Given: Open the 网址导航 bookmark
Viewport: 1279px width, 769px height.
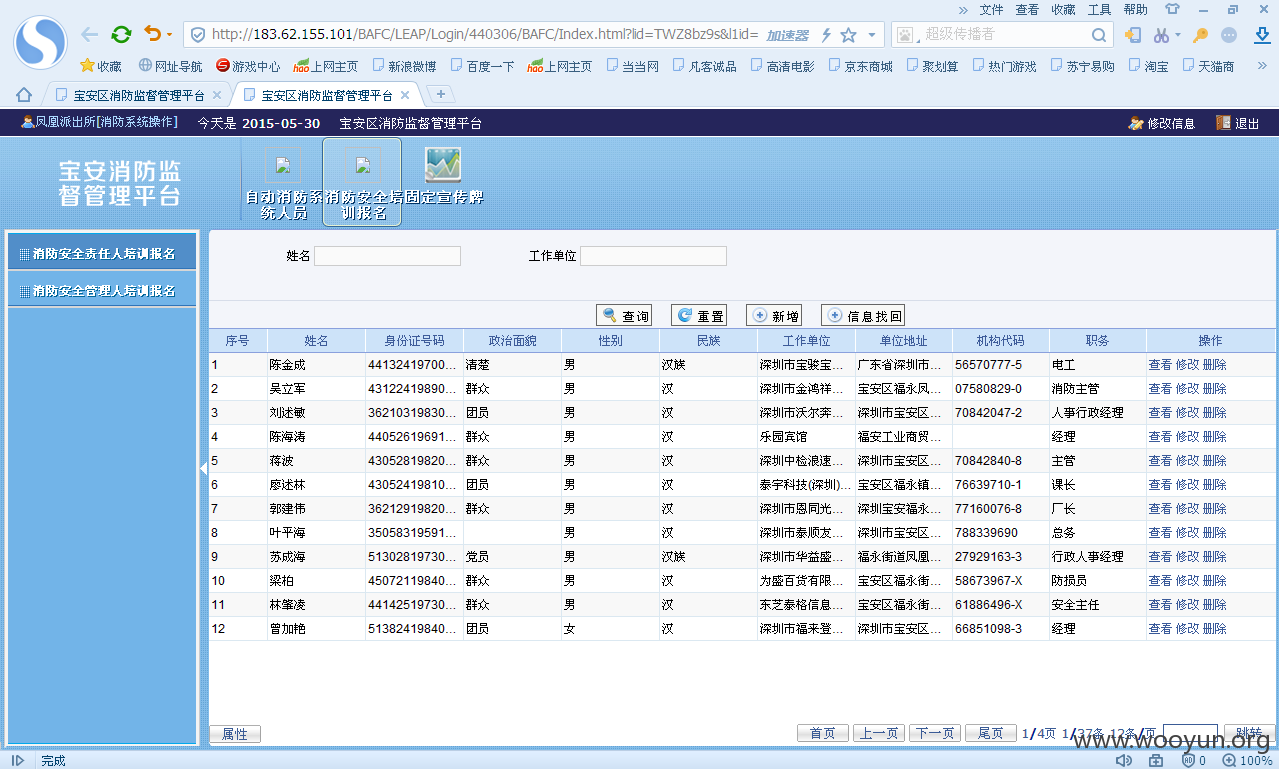Looking at the screenshot, I should pyautogui.click(x=170, y=66).
